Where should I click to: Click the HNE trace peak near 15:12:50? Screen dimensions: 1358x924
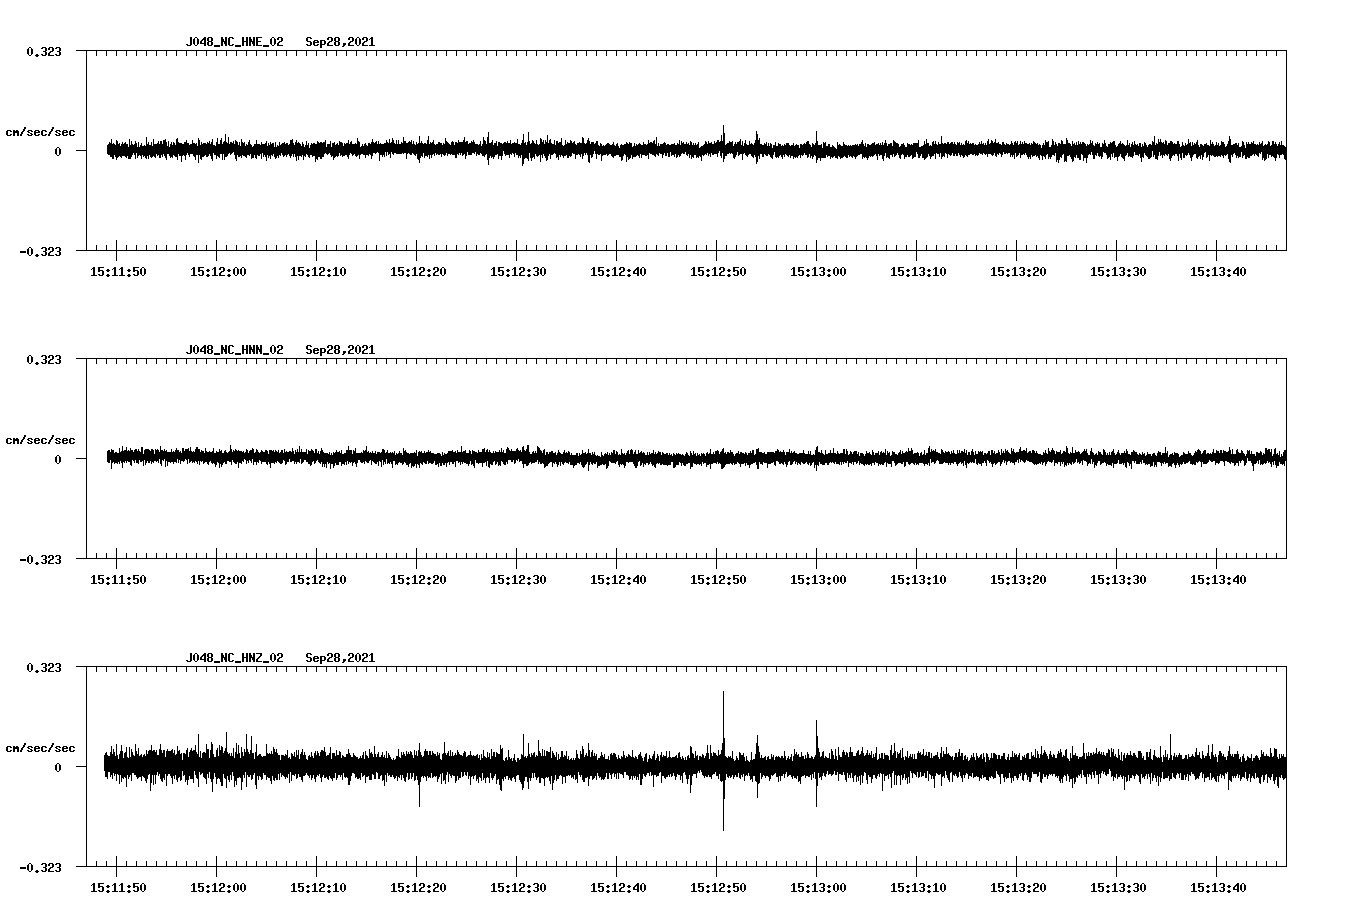coord(723,130)
